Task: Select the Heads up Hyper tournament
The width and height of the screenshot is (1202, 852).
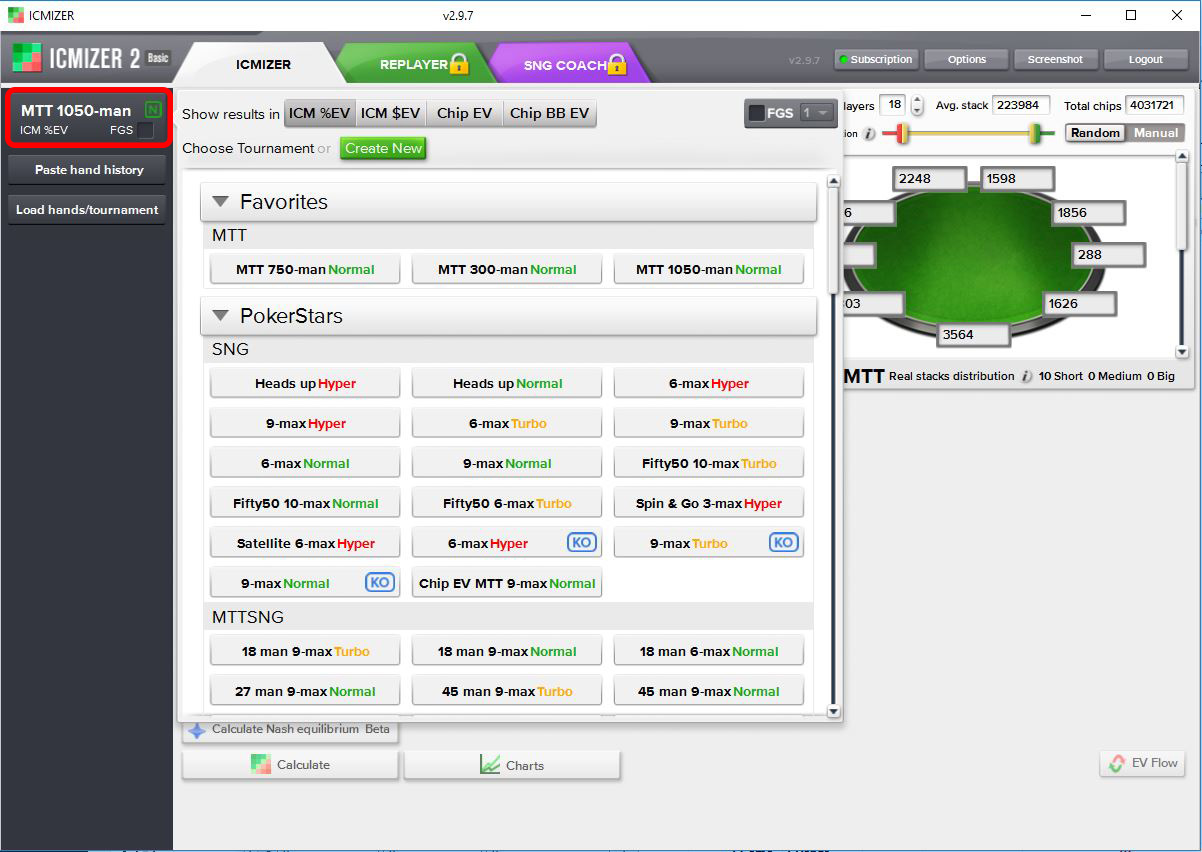Action: pos(305,383)
